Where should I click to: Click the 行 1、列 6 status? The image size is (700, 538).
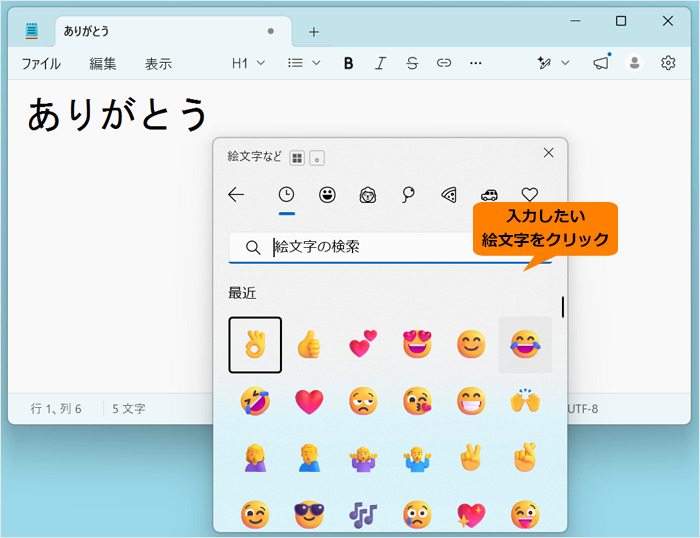tap(56, 409)
